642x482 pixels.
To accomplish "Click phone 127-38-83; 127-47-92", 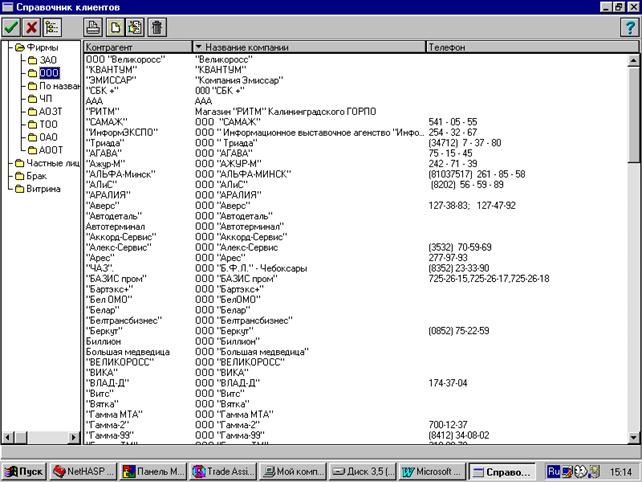I will (472, 206).
